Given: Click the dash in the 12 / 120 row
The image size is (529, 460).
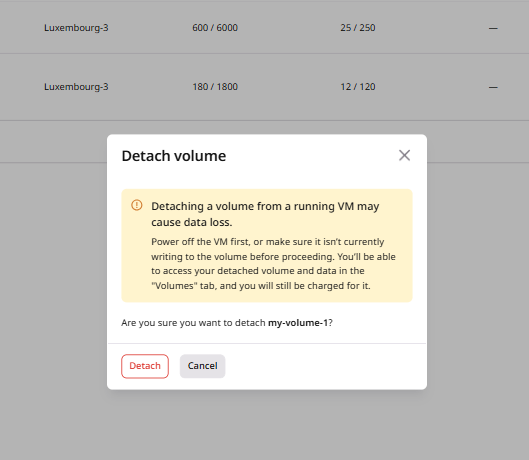Looking at the screenshot, I should pos(493,87).
